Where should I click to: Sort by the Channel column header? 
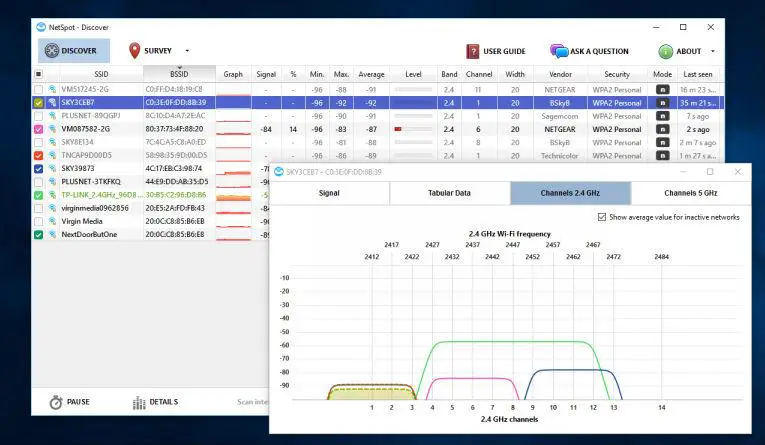tap(479, 74)
